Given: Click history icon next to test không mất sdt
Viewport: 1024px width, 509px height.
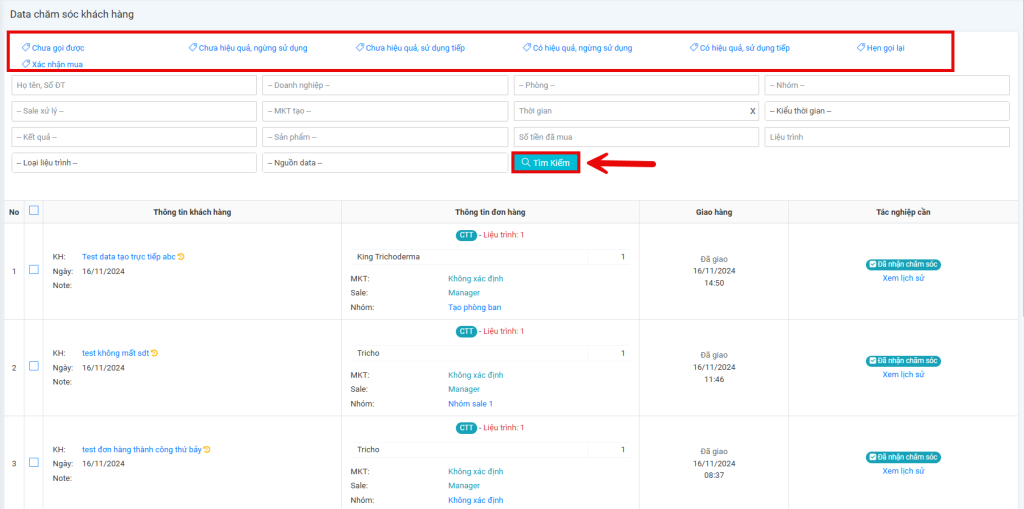Looking at the screenshot, I should click(x=155, y=353).
